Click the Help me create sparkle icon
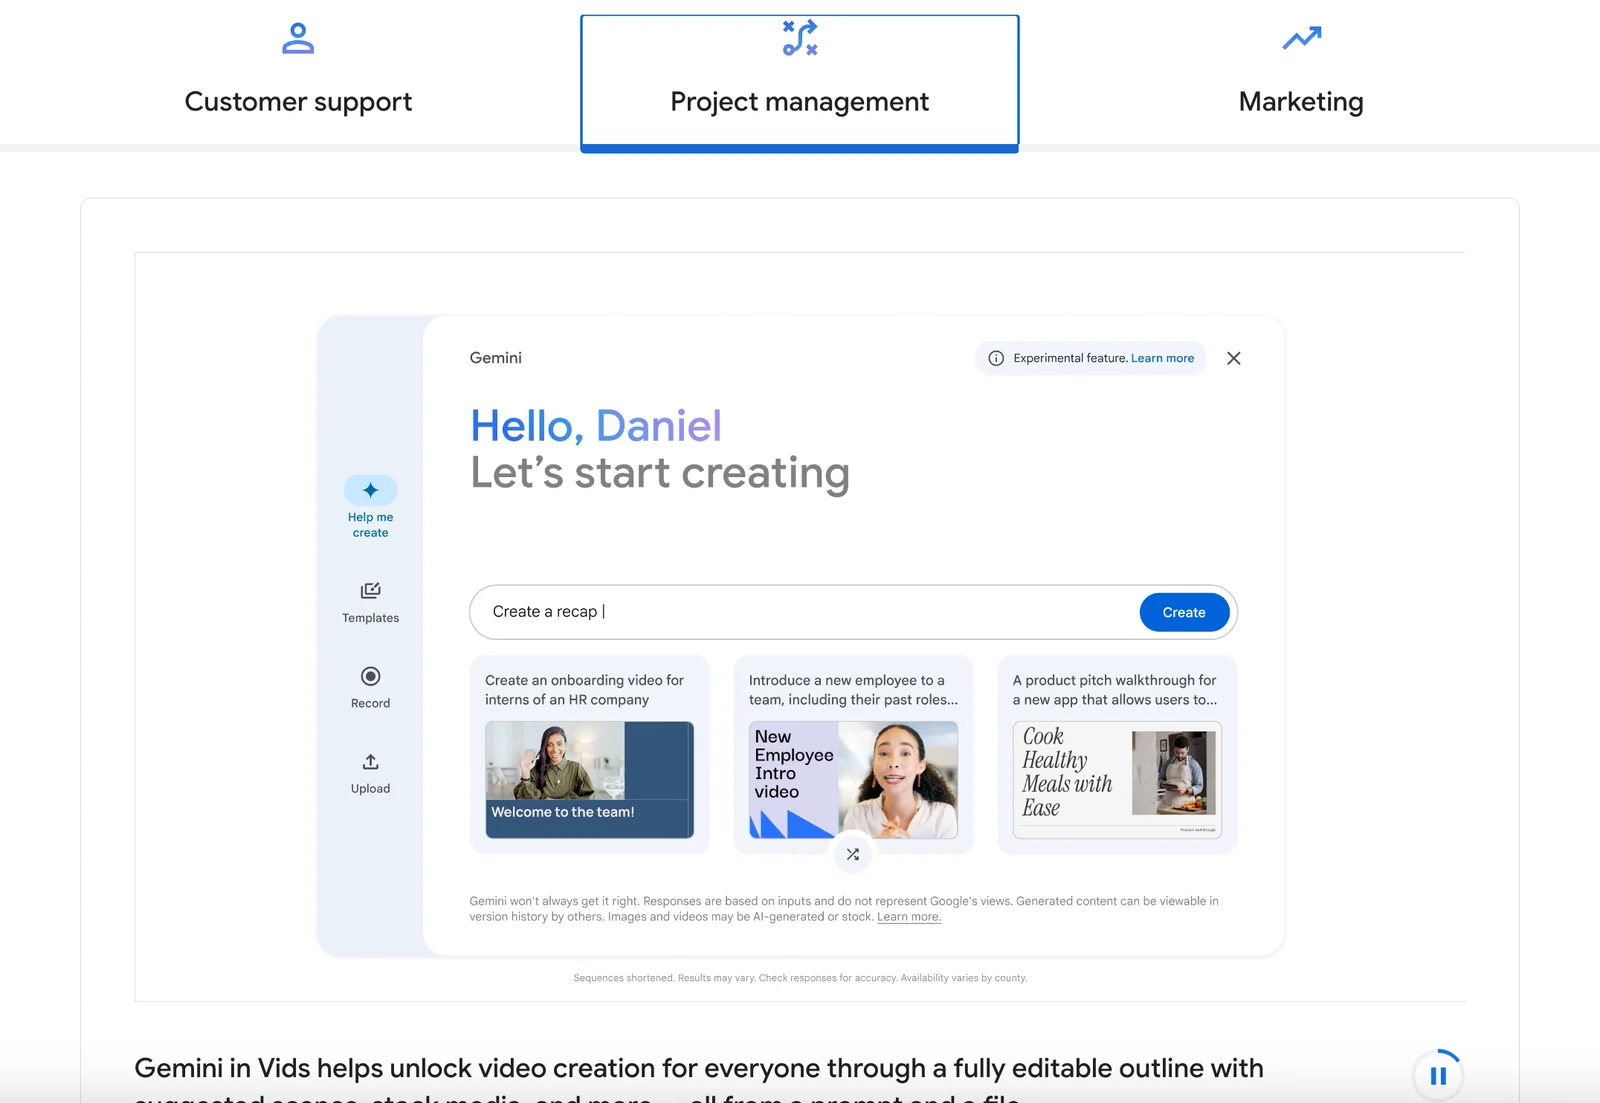1600x1103 pixels. click(370, 490)
